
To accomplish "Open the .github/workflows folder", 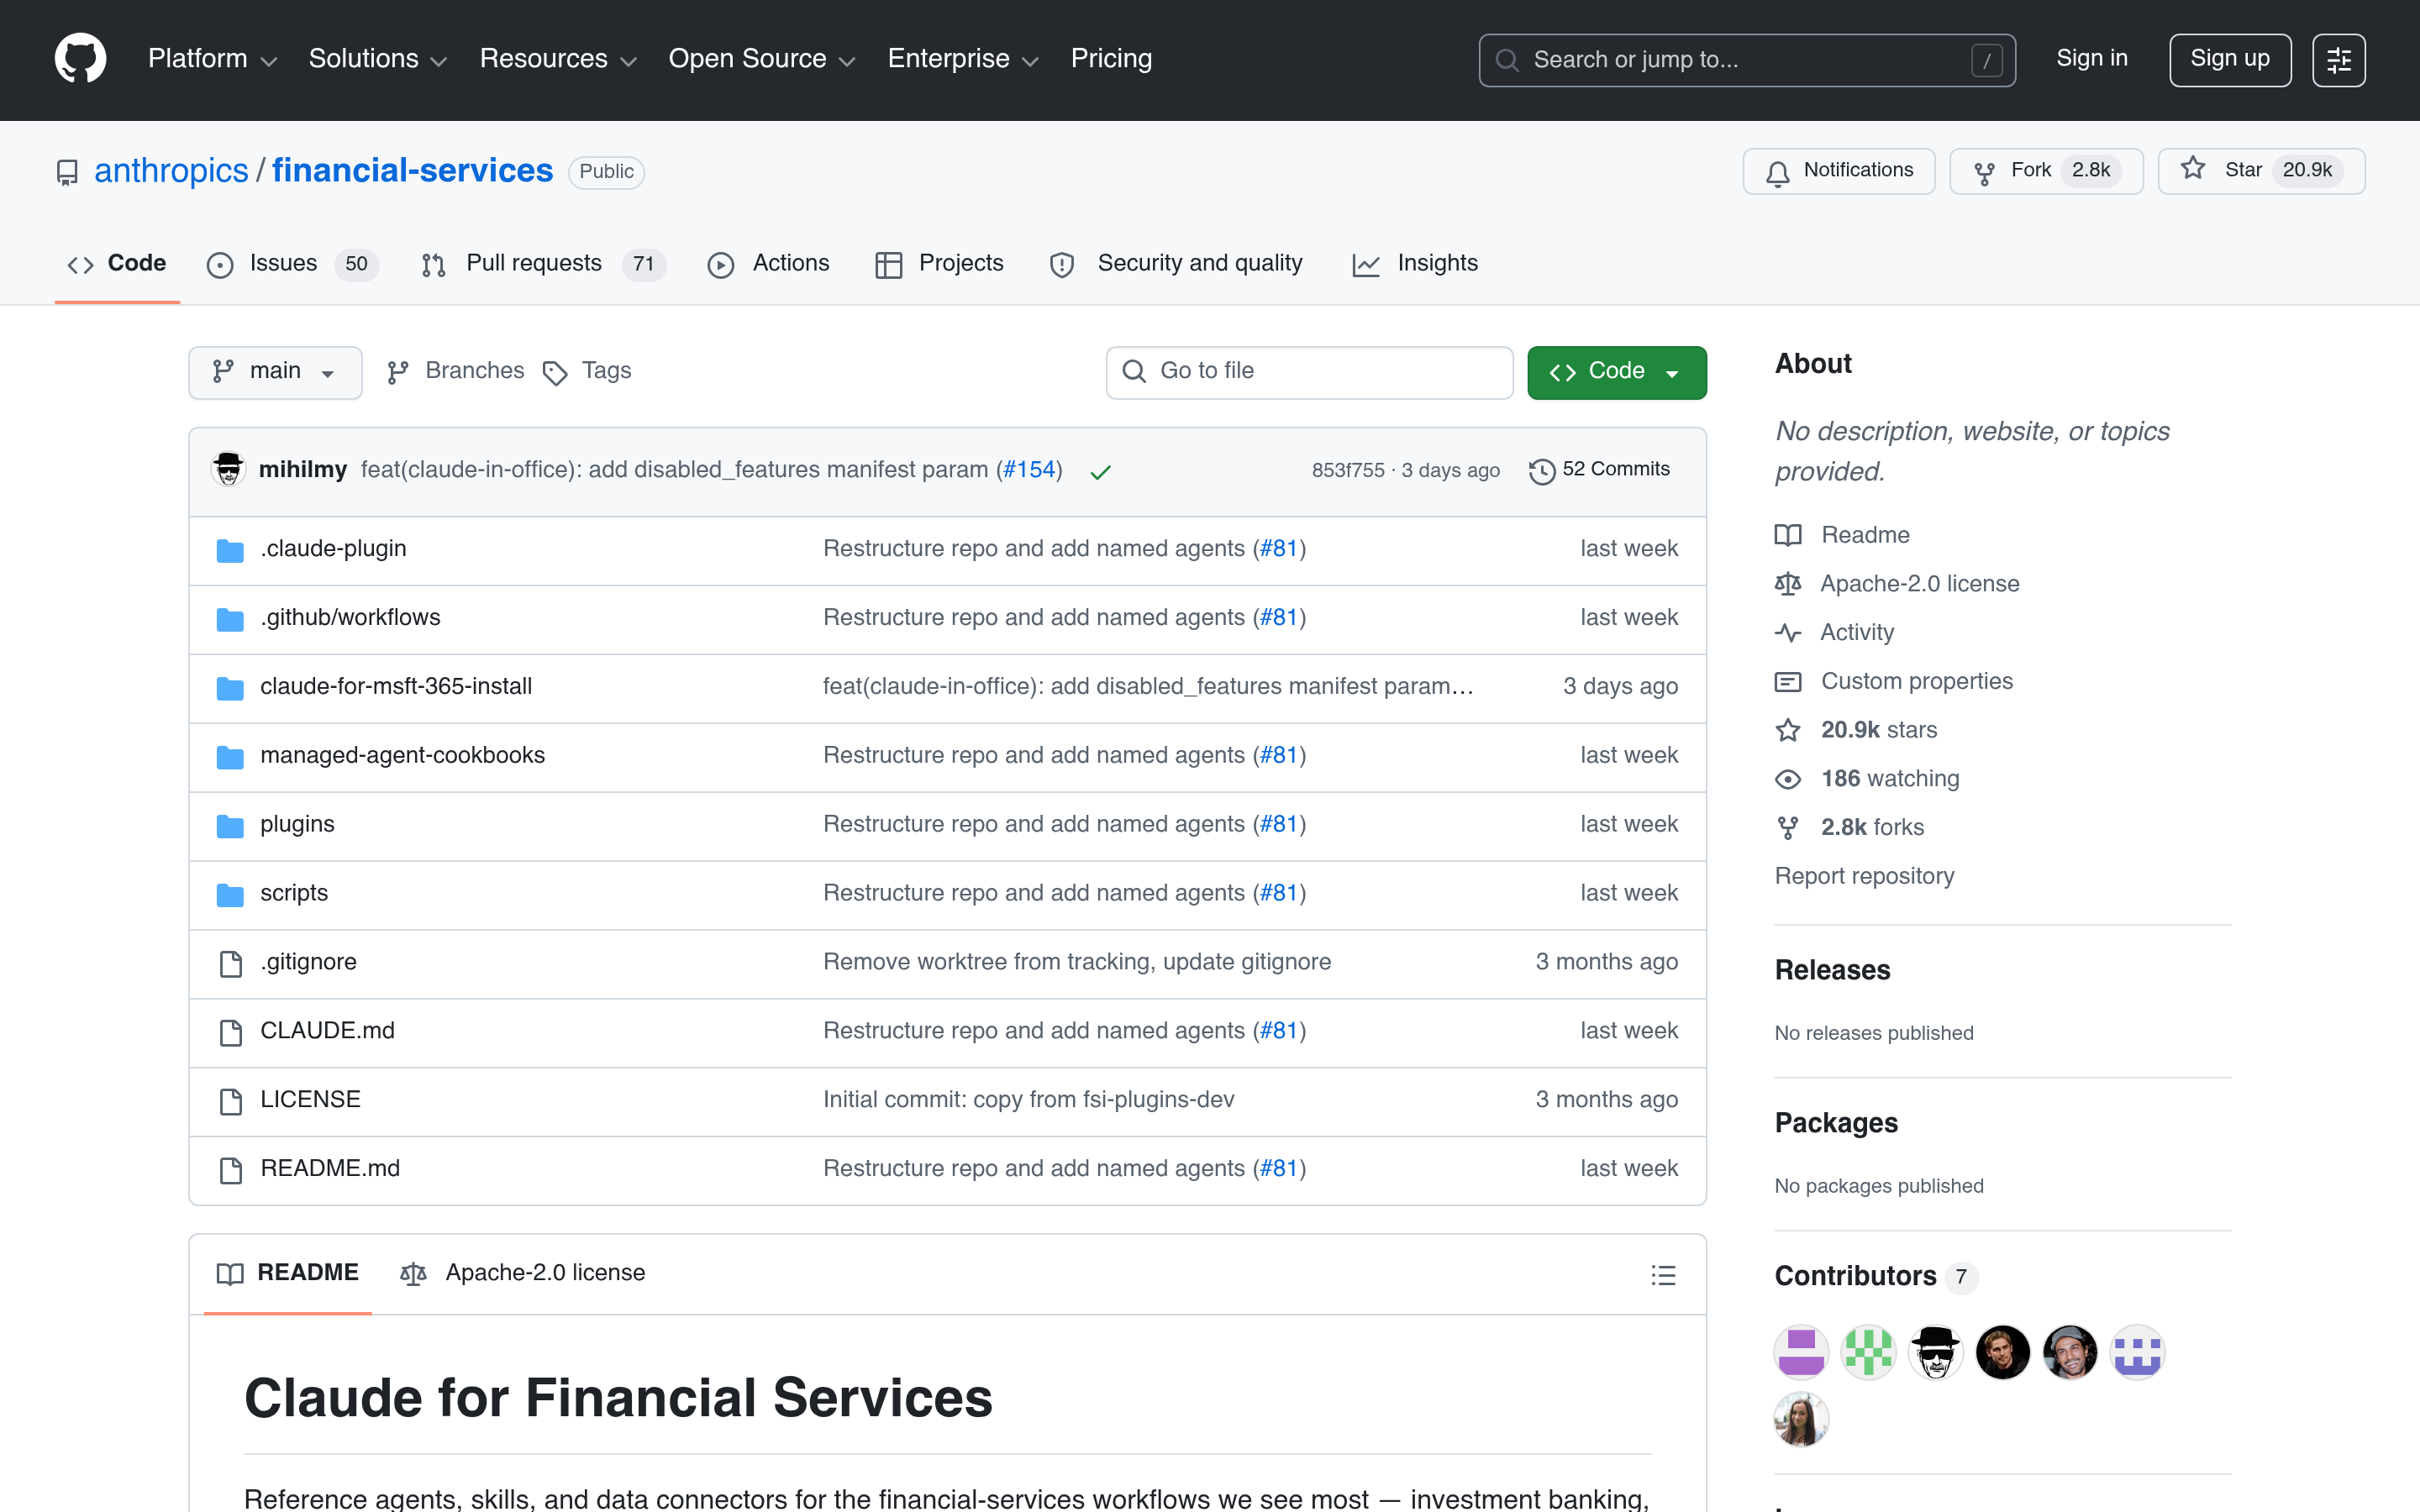I will coord(350,618).
